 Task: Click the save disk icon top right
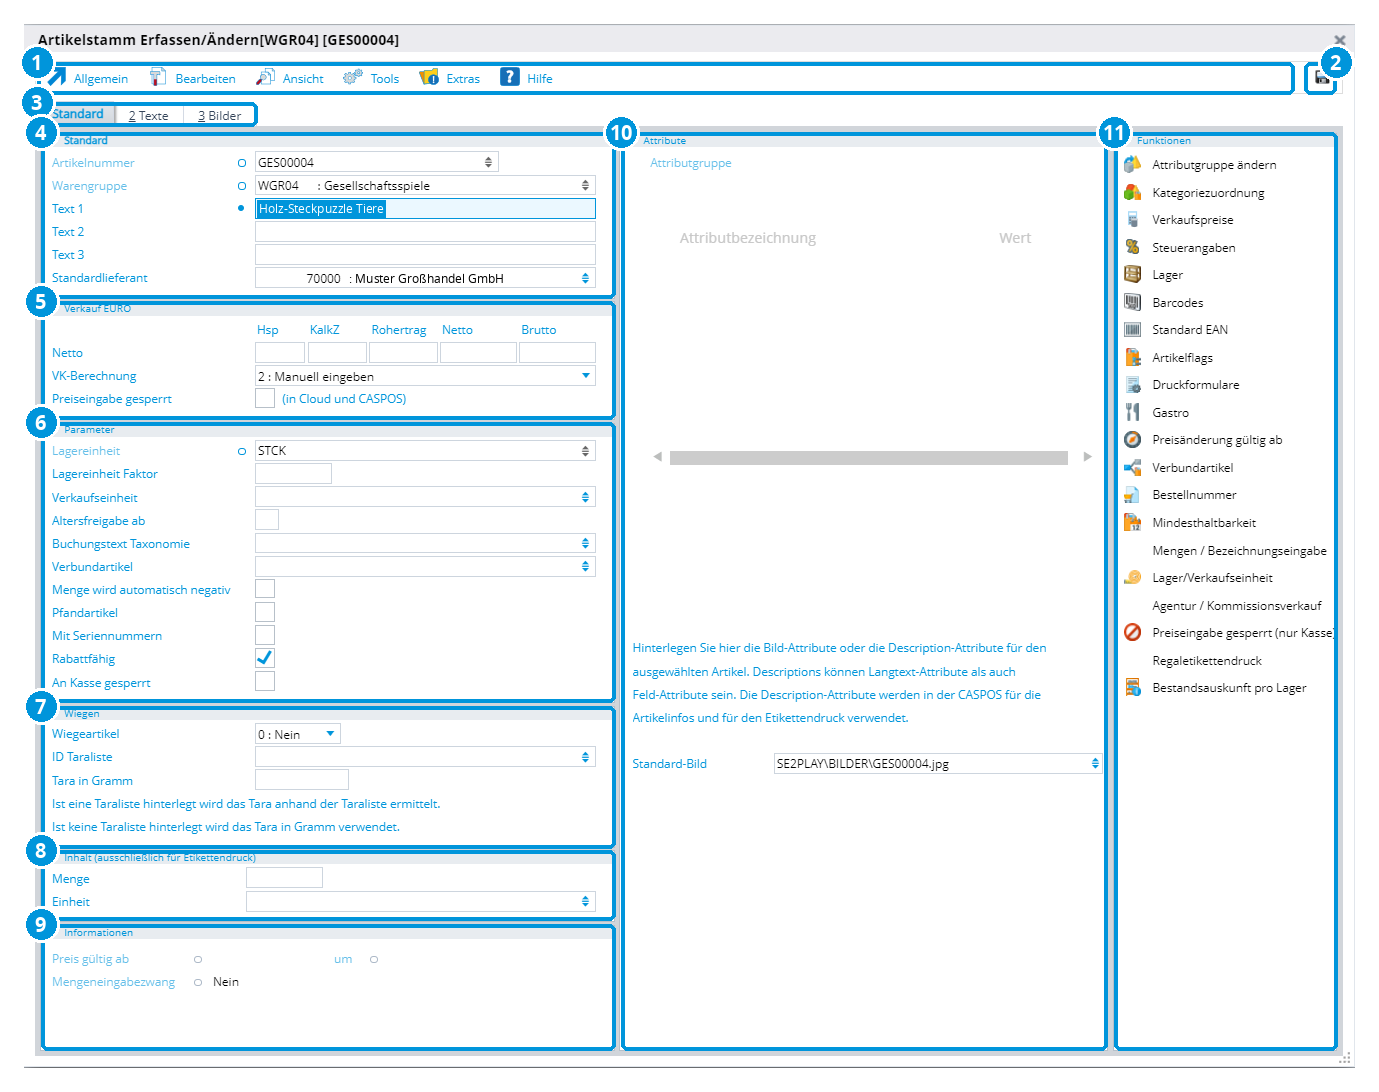click(1322, 78)
